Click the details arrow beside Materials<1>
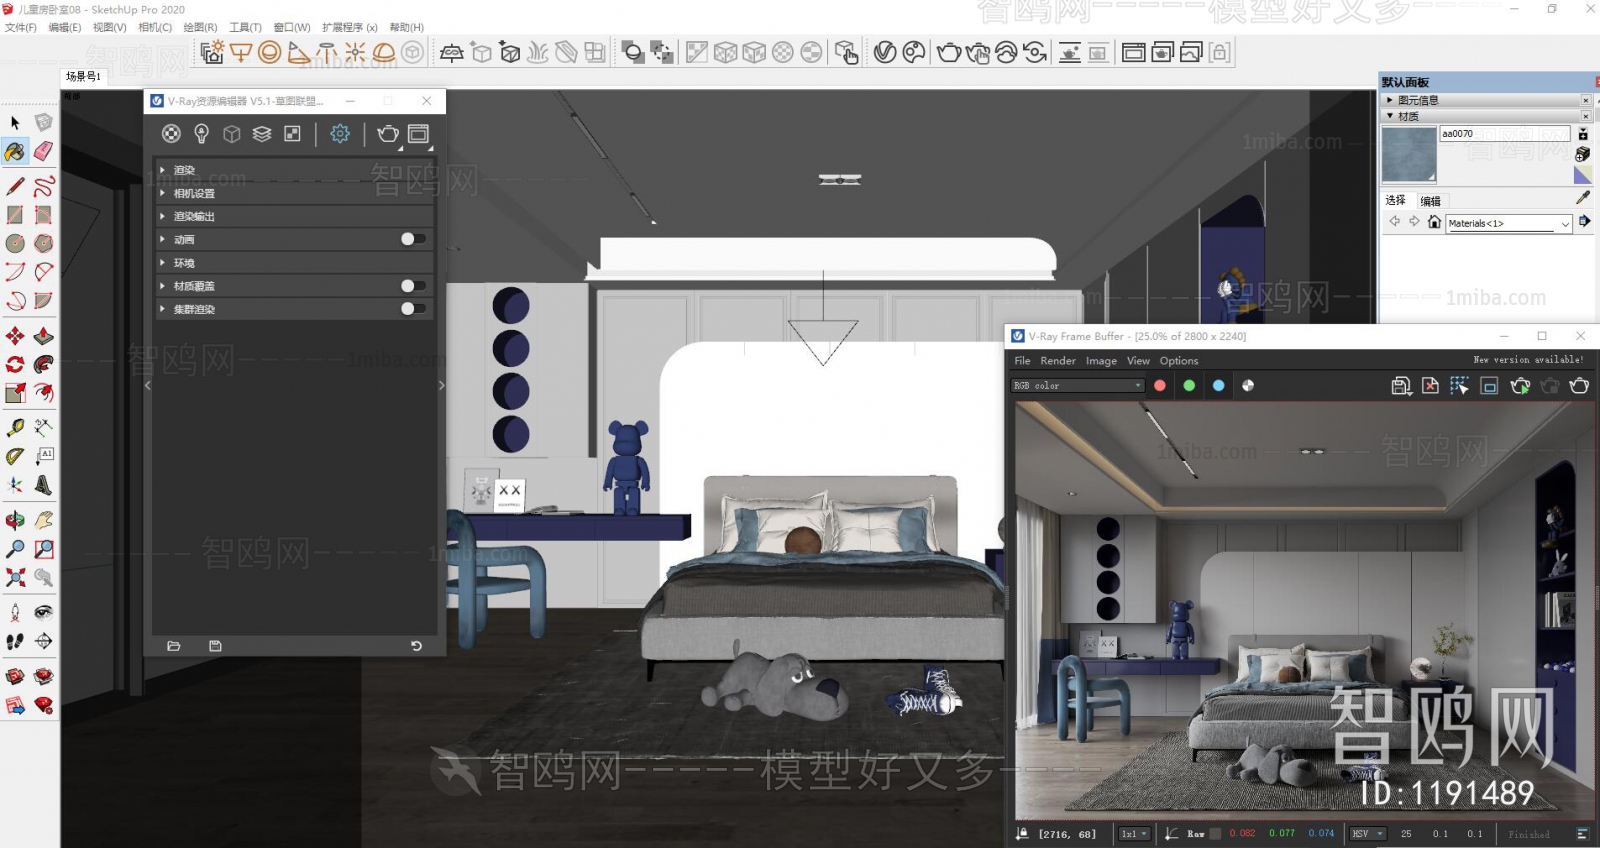1600x848 pixels. 1585,222
